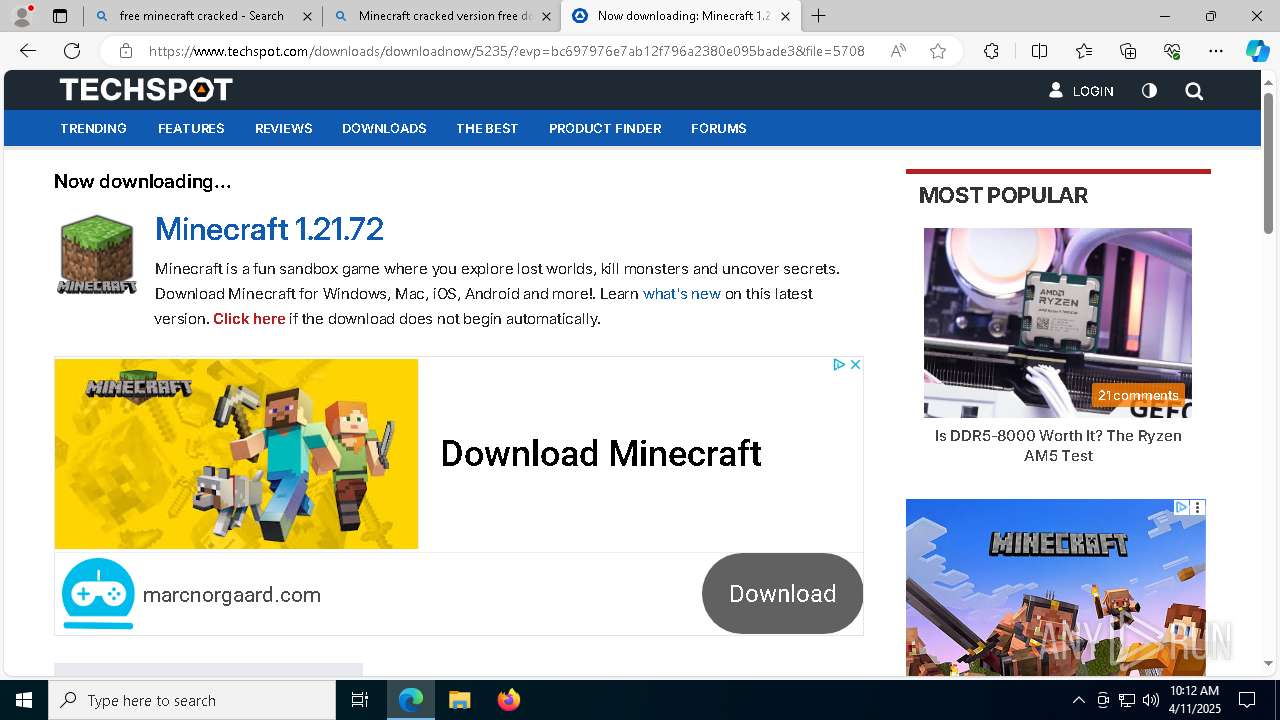This screenshot has height=720, width=1280.
Task: Open the notification center icon
Action: coord(1247,700)
